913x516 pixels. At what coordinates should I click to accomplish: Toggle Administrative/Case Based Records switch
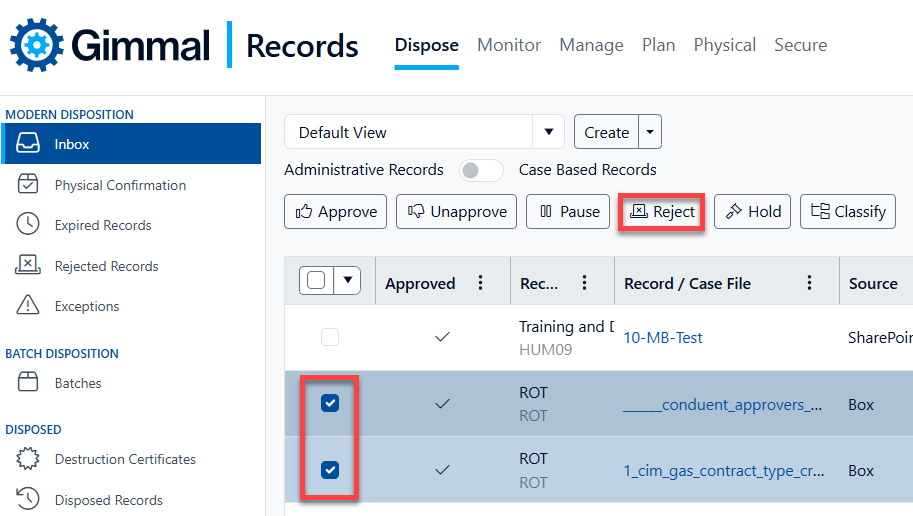pyautogui.click(x=481, y=170)
